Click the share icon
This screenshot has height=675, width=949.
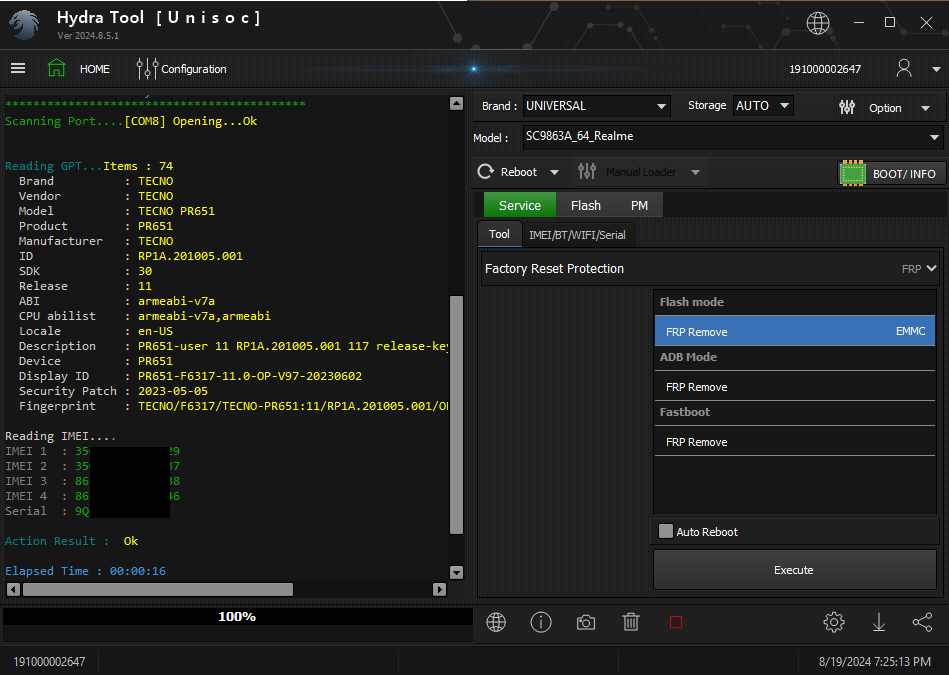pyautogui.click(x=922, y=622)
